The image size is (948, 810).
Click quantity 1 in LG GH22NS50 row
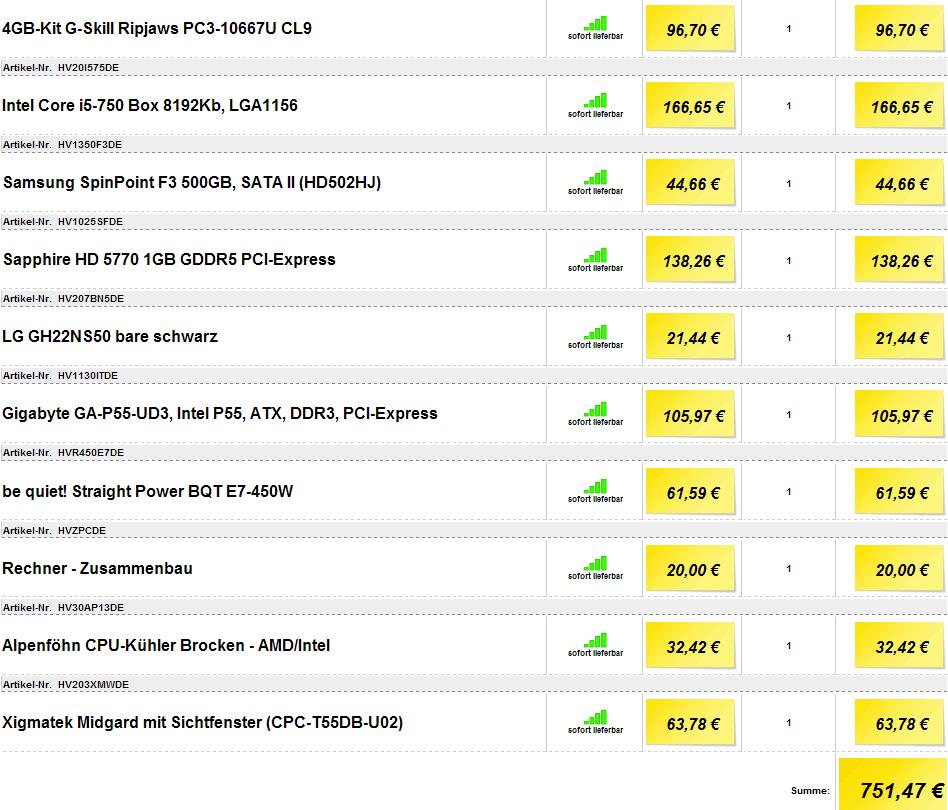(789, 337)
